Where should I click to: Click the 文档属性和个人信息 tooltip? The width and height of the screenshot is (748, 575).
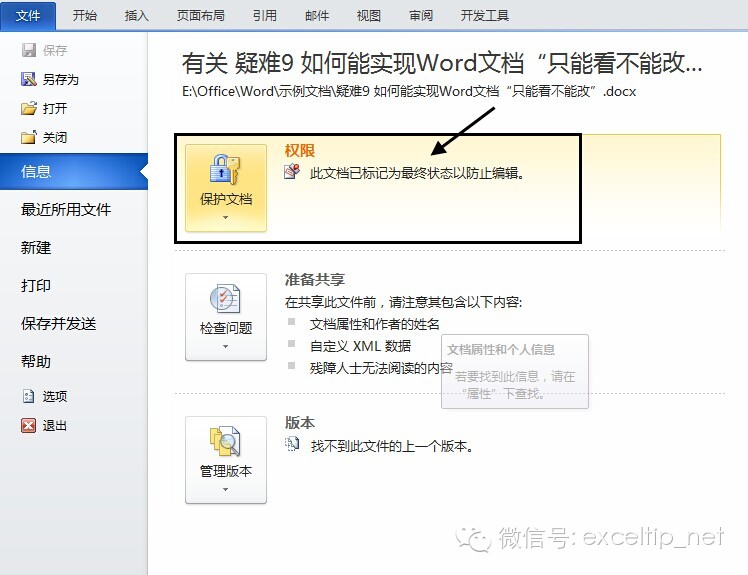(x=515, y=371)
